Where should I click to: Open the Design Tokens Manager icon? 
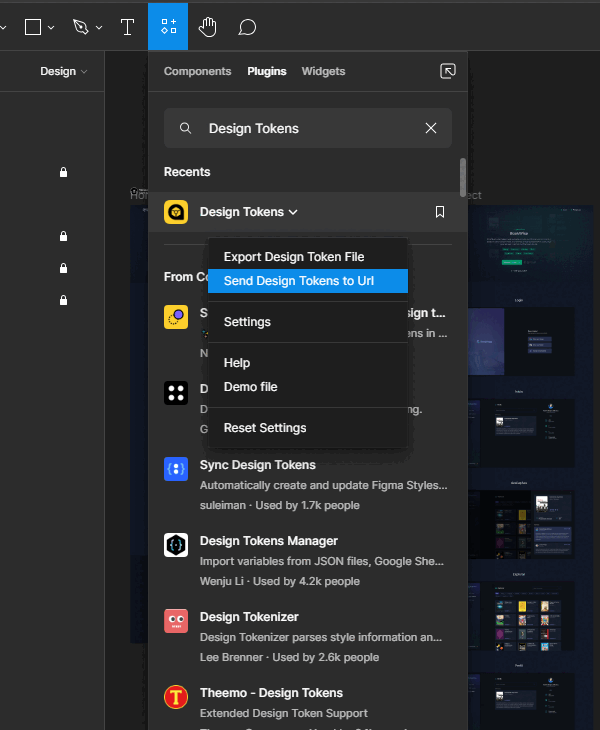point(176,545)
